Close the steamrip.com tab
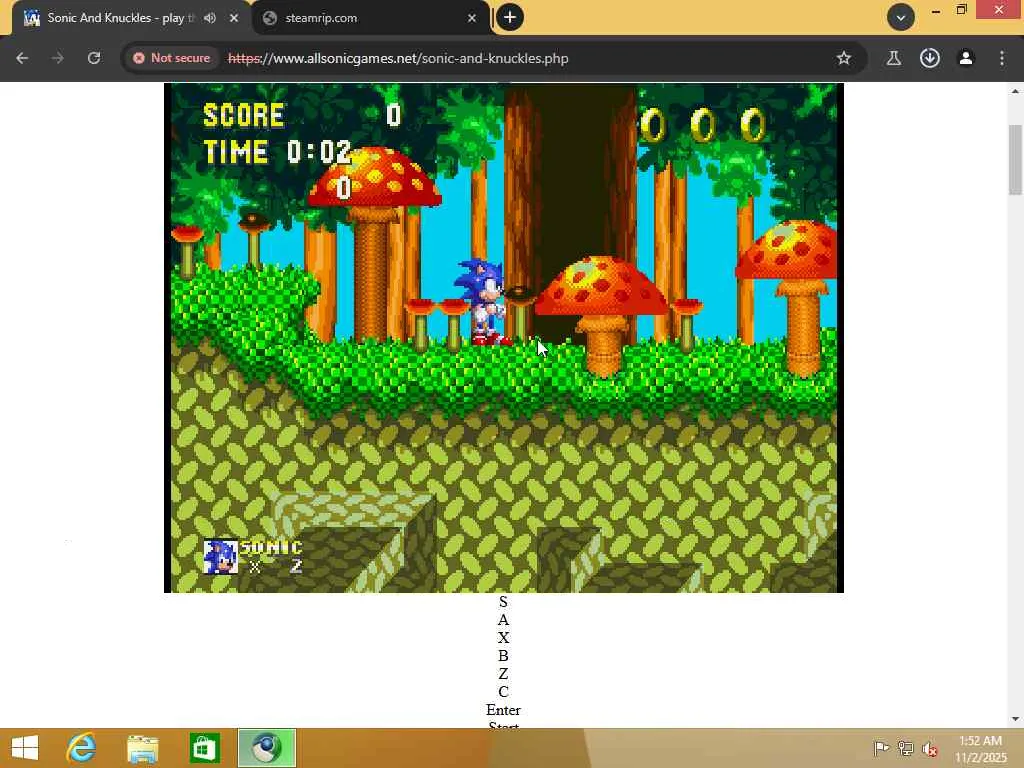This screenshot has height=768, width=1024. (472, 18)
